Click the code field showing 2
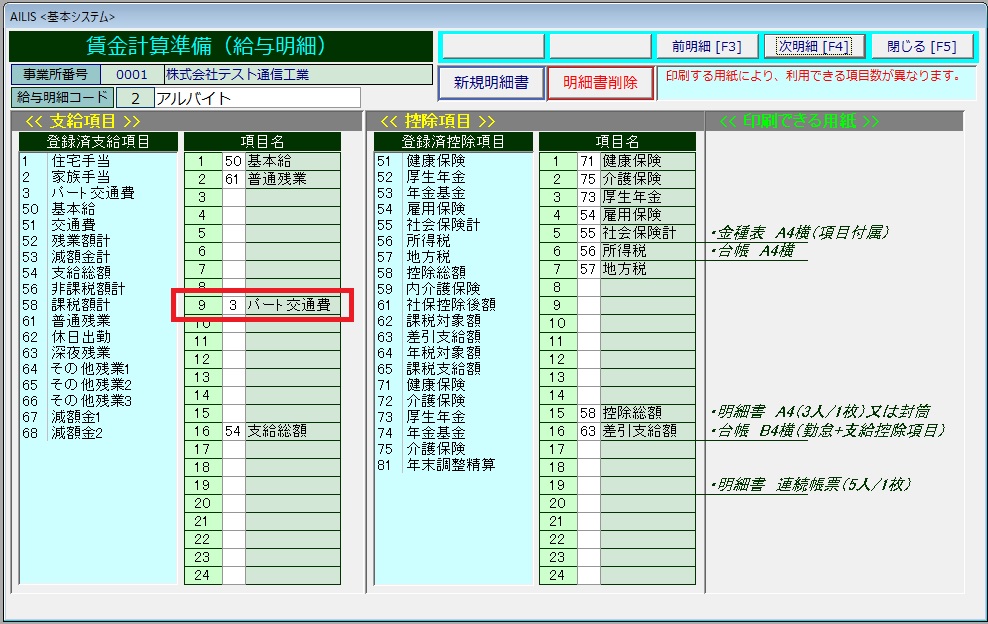 [x=134, y=98]
